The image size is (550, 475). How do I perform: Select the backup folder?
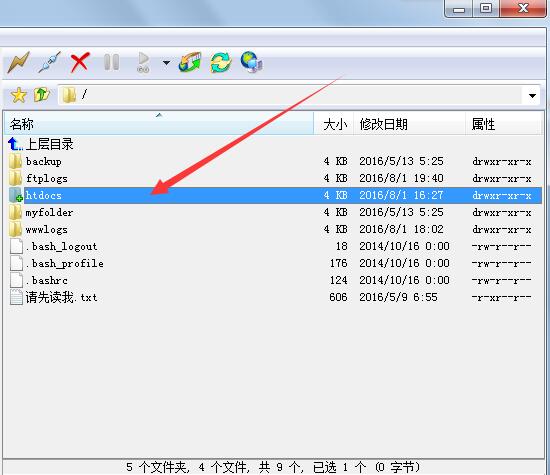(x=43, y=161)
